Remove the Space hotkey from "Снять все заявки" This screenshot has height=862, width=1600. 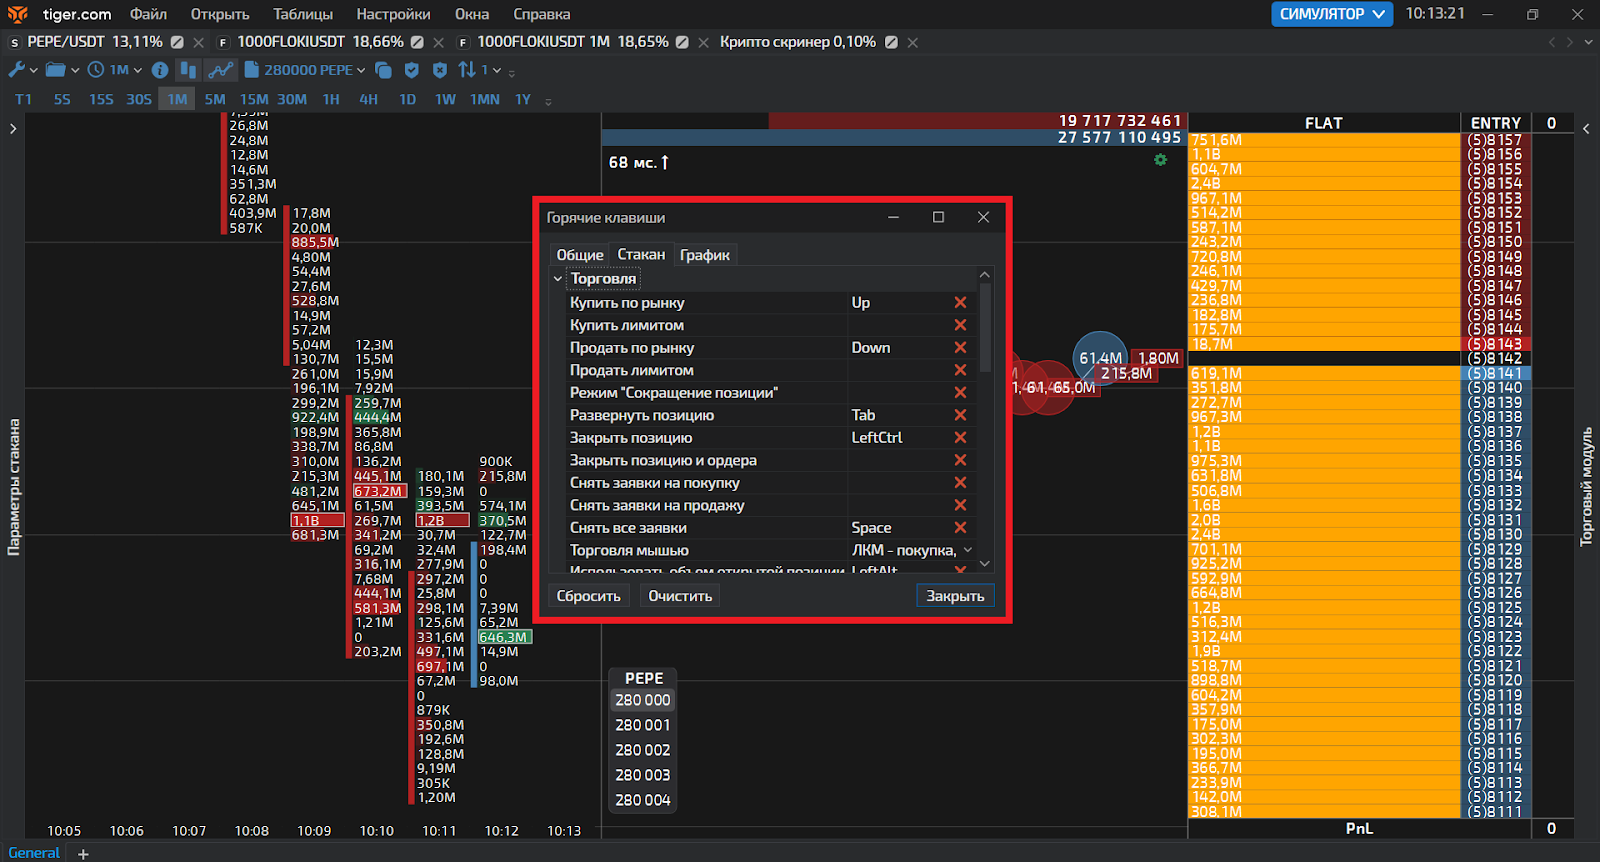960,528
